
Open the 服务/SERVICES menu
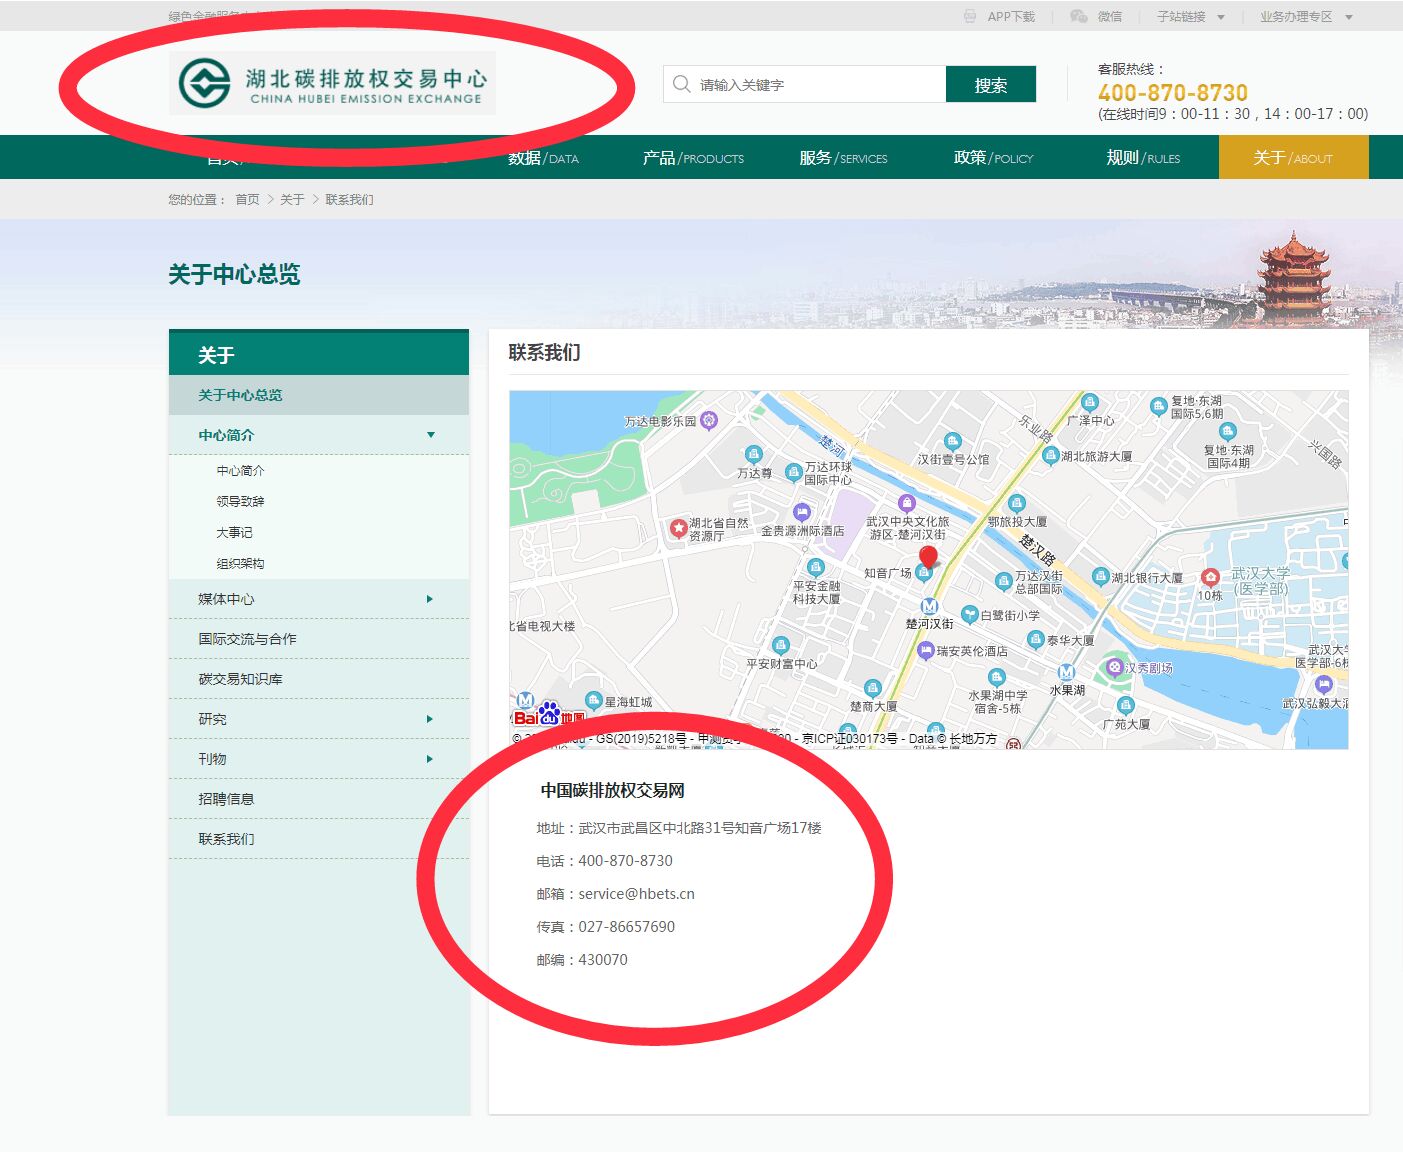click(x=843, y=158)
